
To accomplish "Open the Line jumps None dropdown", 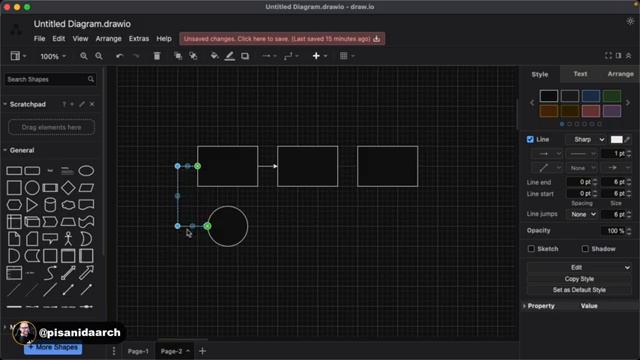I will pos(583,214).
